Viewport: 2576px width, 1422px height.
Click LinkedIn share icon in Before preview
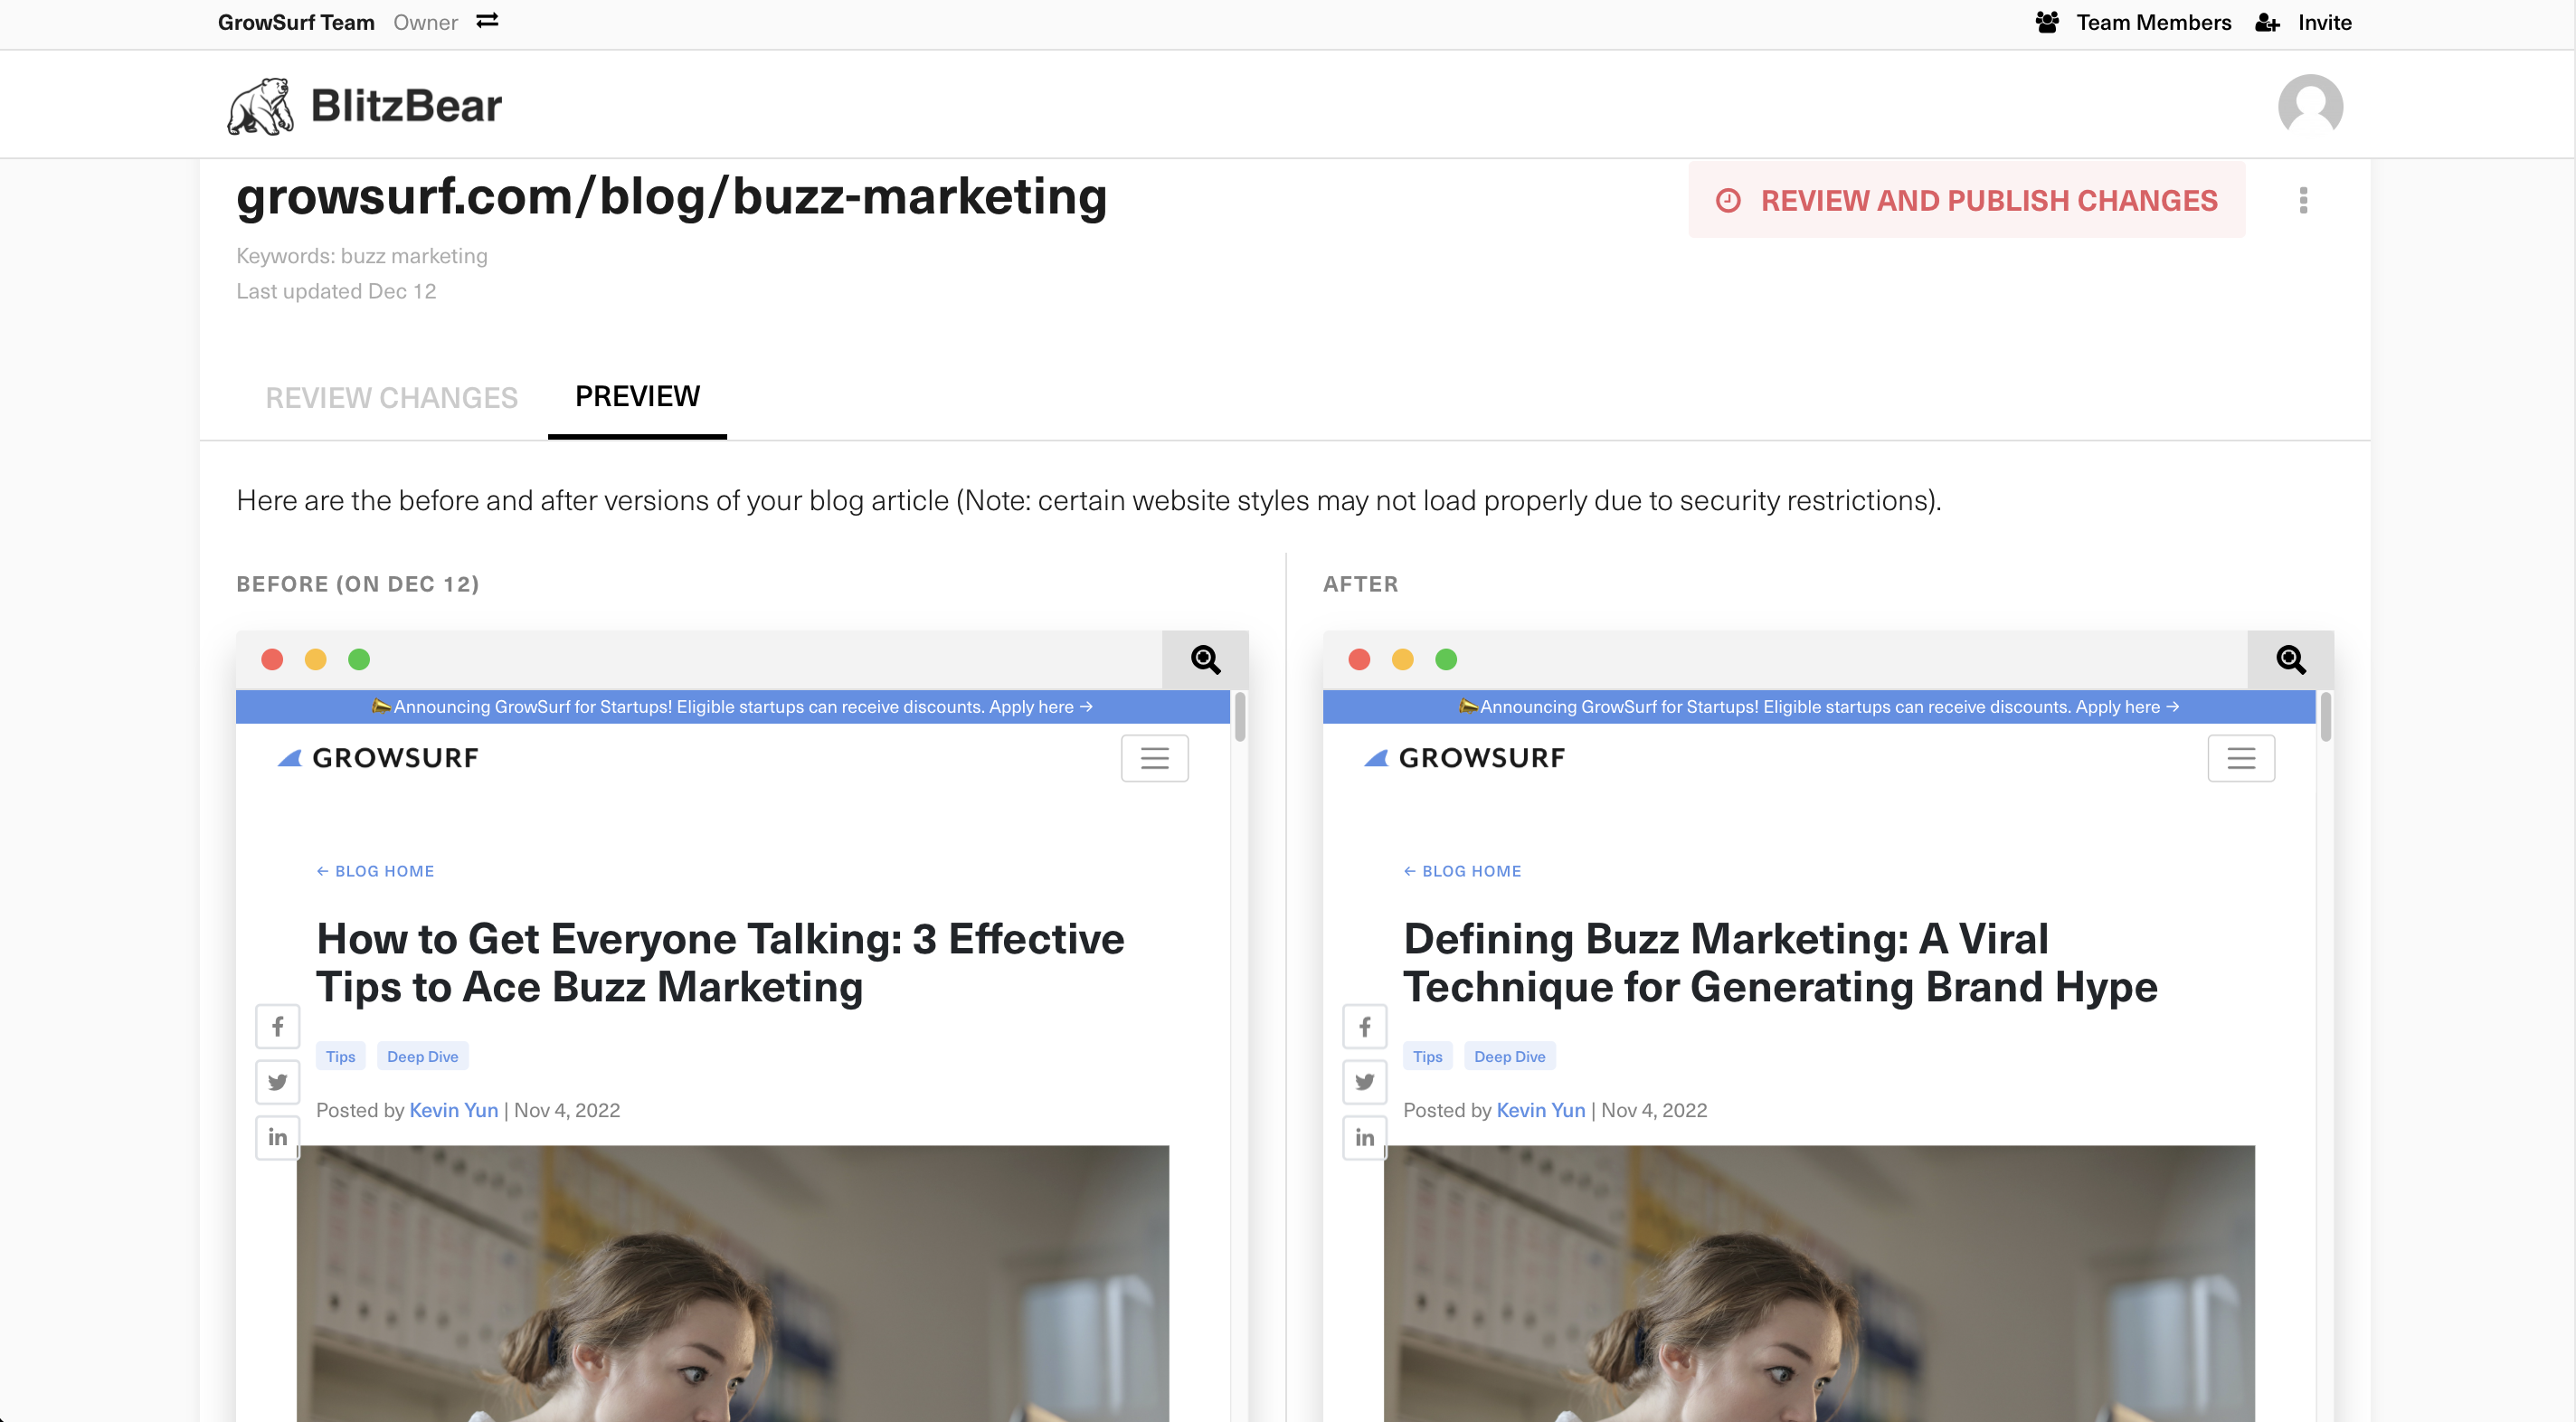tap(278, 1137)
